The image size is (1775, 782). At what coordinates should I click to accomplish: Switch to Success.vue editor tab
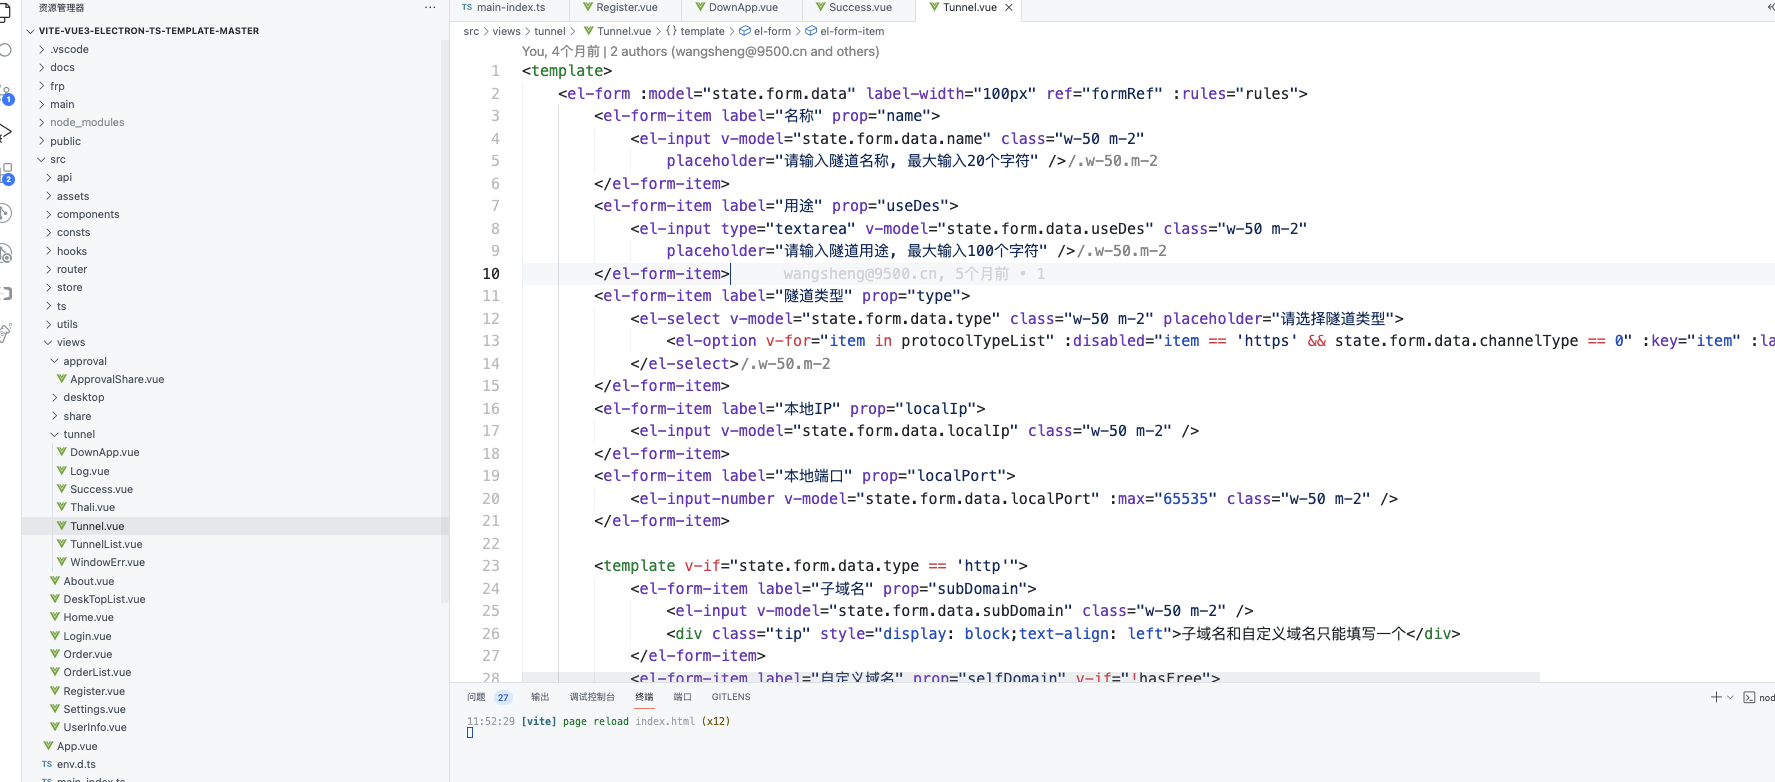pos(858,8)
